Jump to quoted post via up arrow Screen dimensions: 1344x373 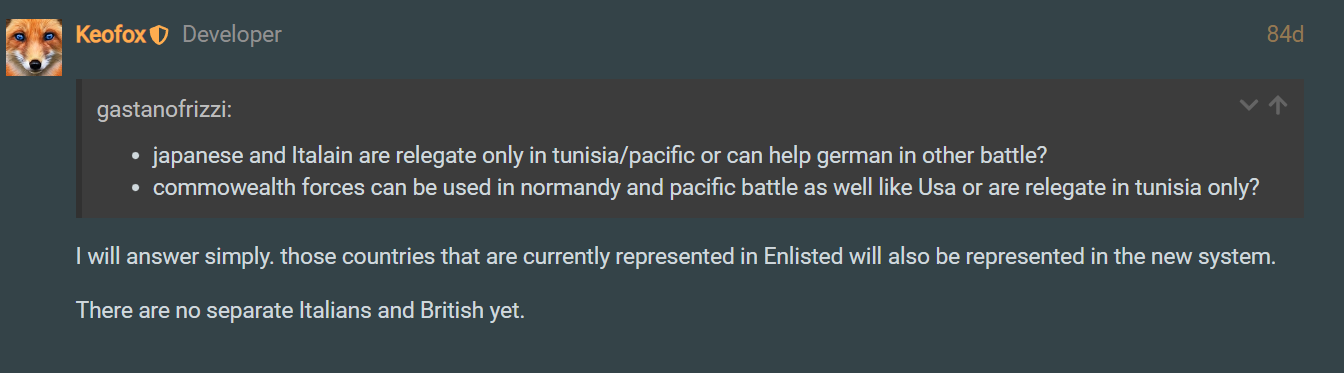1278,105
